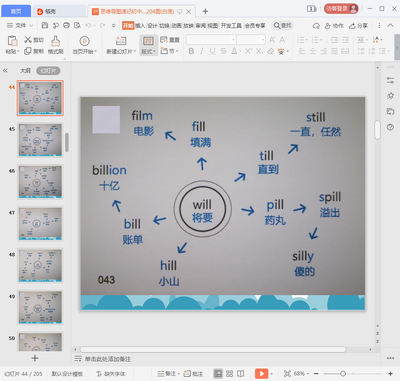
Task: Click the guest login (访客登录) button
Action: pyautogui.click(x=341, y=9)
